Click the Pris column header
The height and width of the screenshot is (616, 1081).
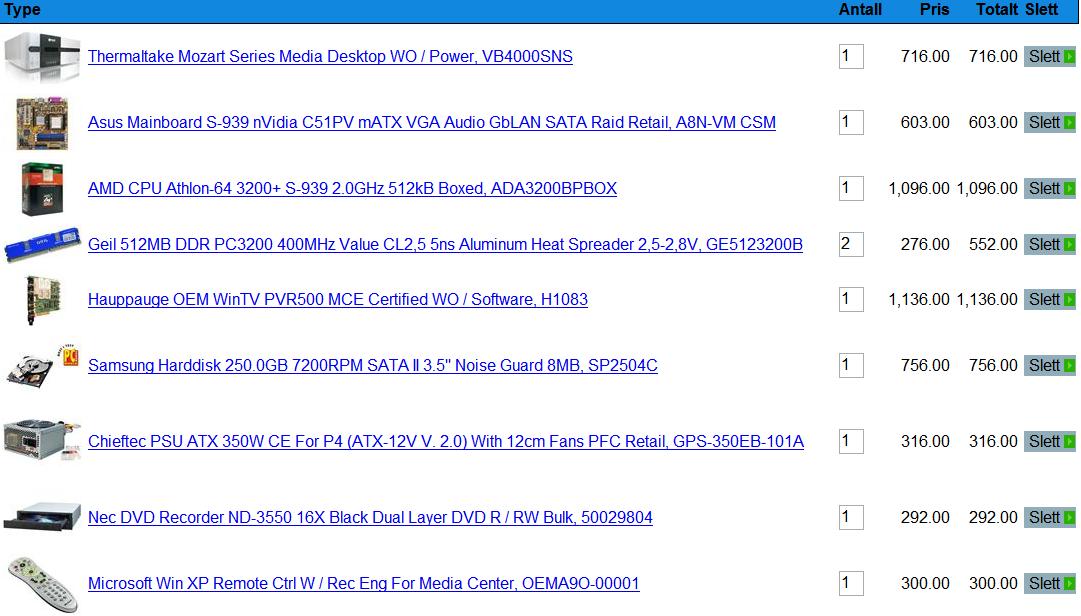934,10
